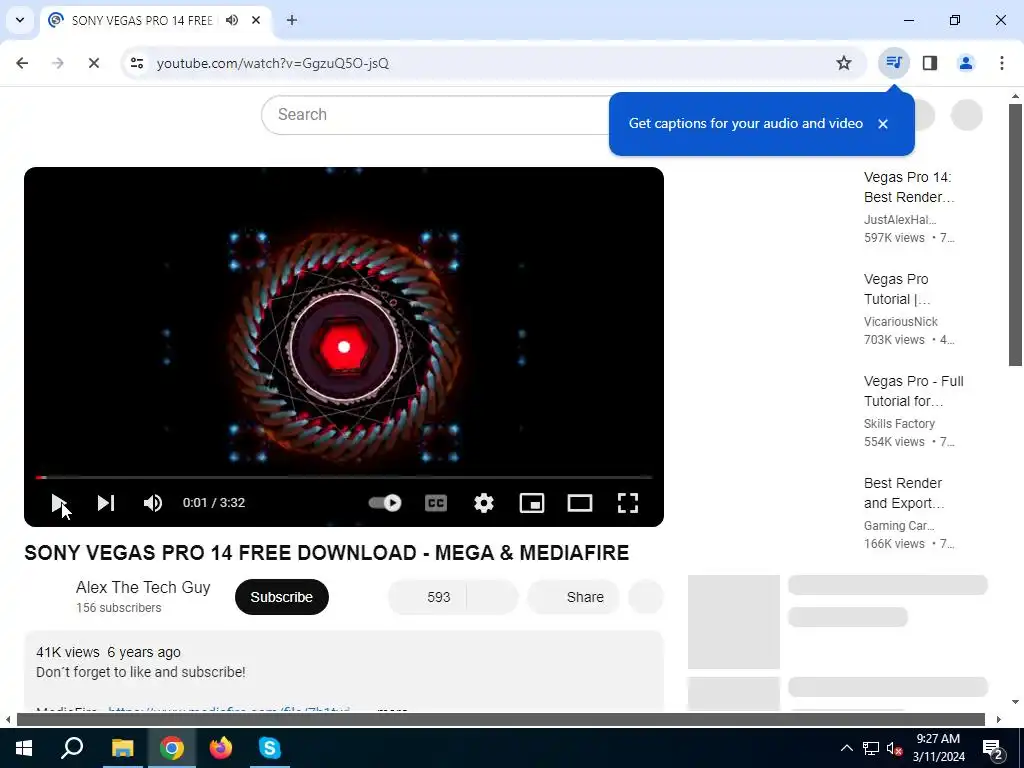
Task: Enter full screen mode
Action: 628,503
